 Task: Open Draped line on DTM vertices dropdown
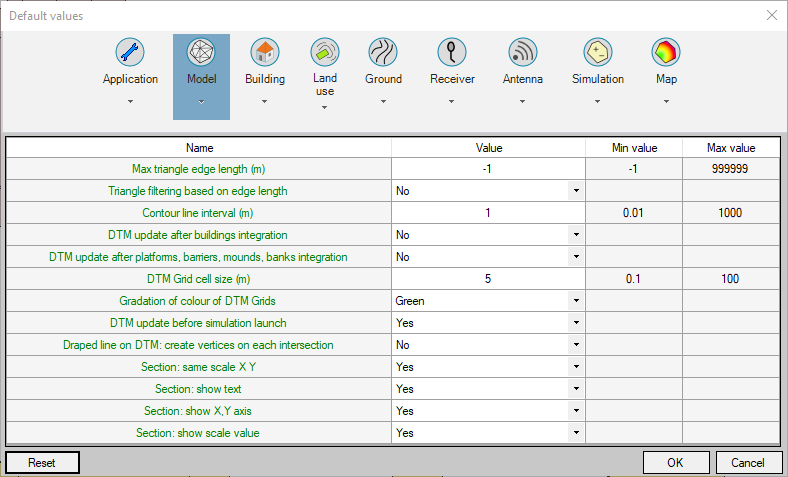576,345
